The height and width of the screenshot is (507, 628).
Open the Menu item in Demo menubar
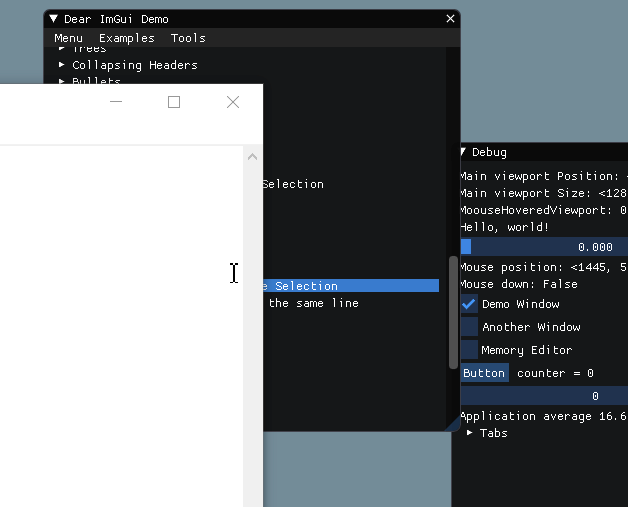(x=68, y=38)
